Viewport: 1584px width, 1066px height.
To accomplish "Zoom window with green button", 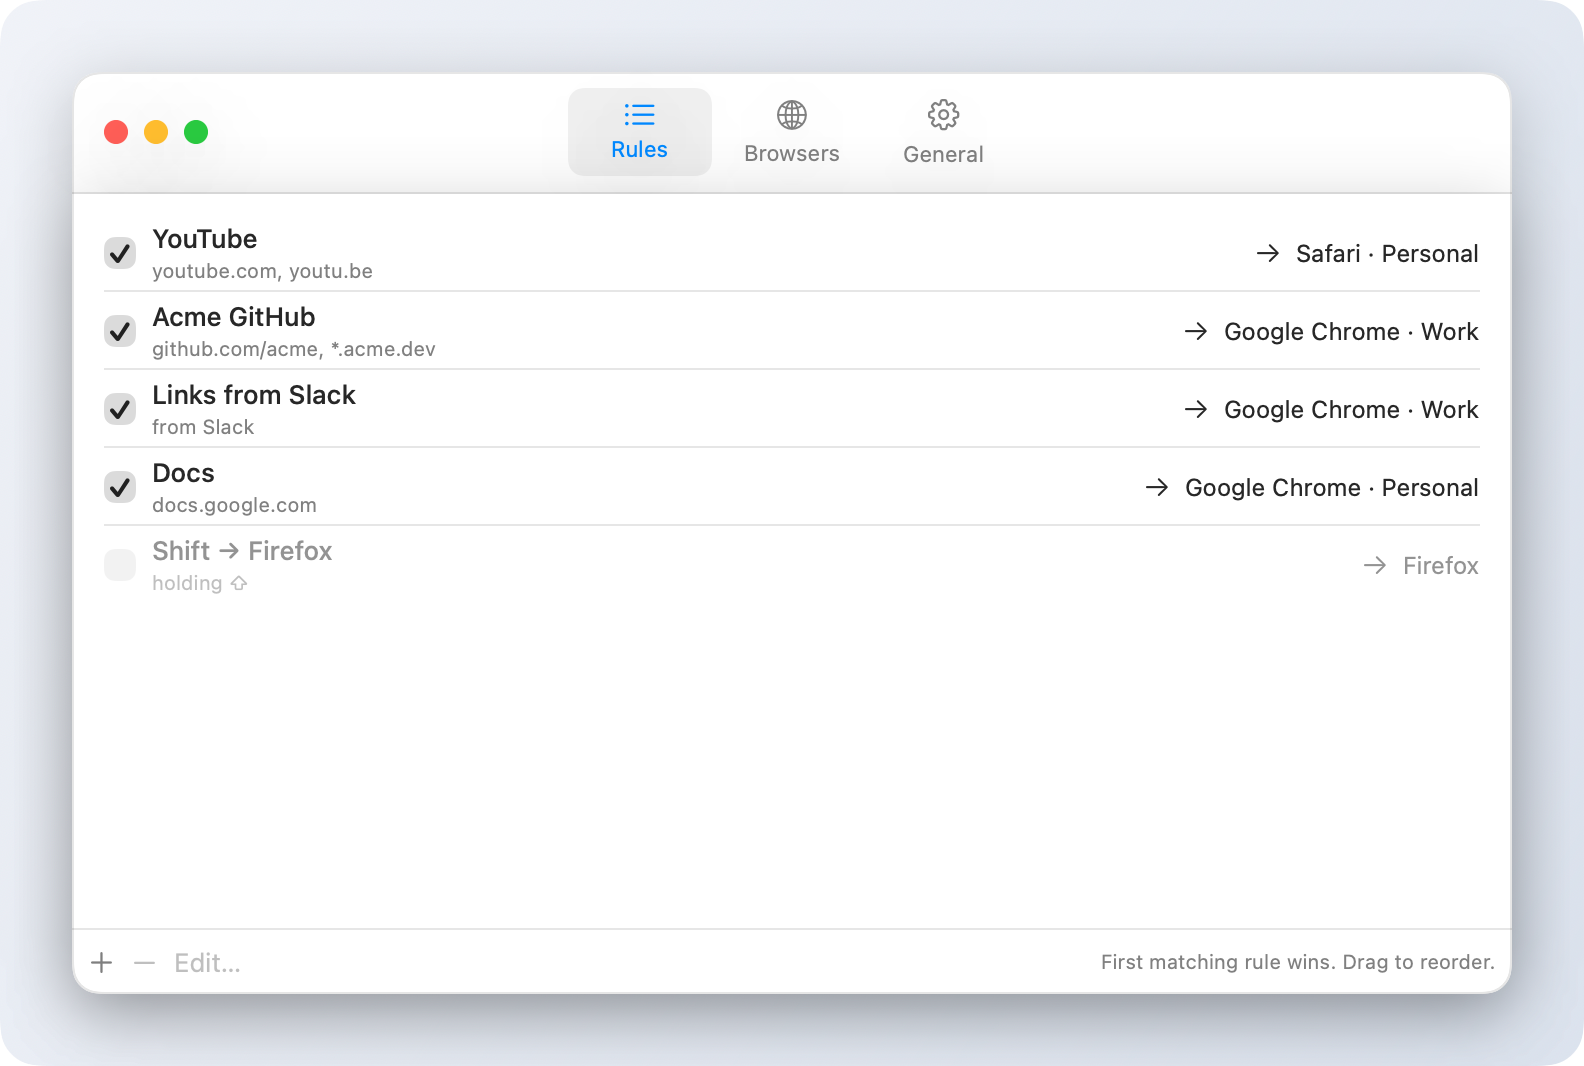I will point(196,132).
